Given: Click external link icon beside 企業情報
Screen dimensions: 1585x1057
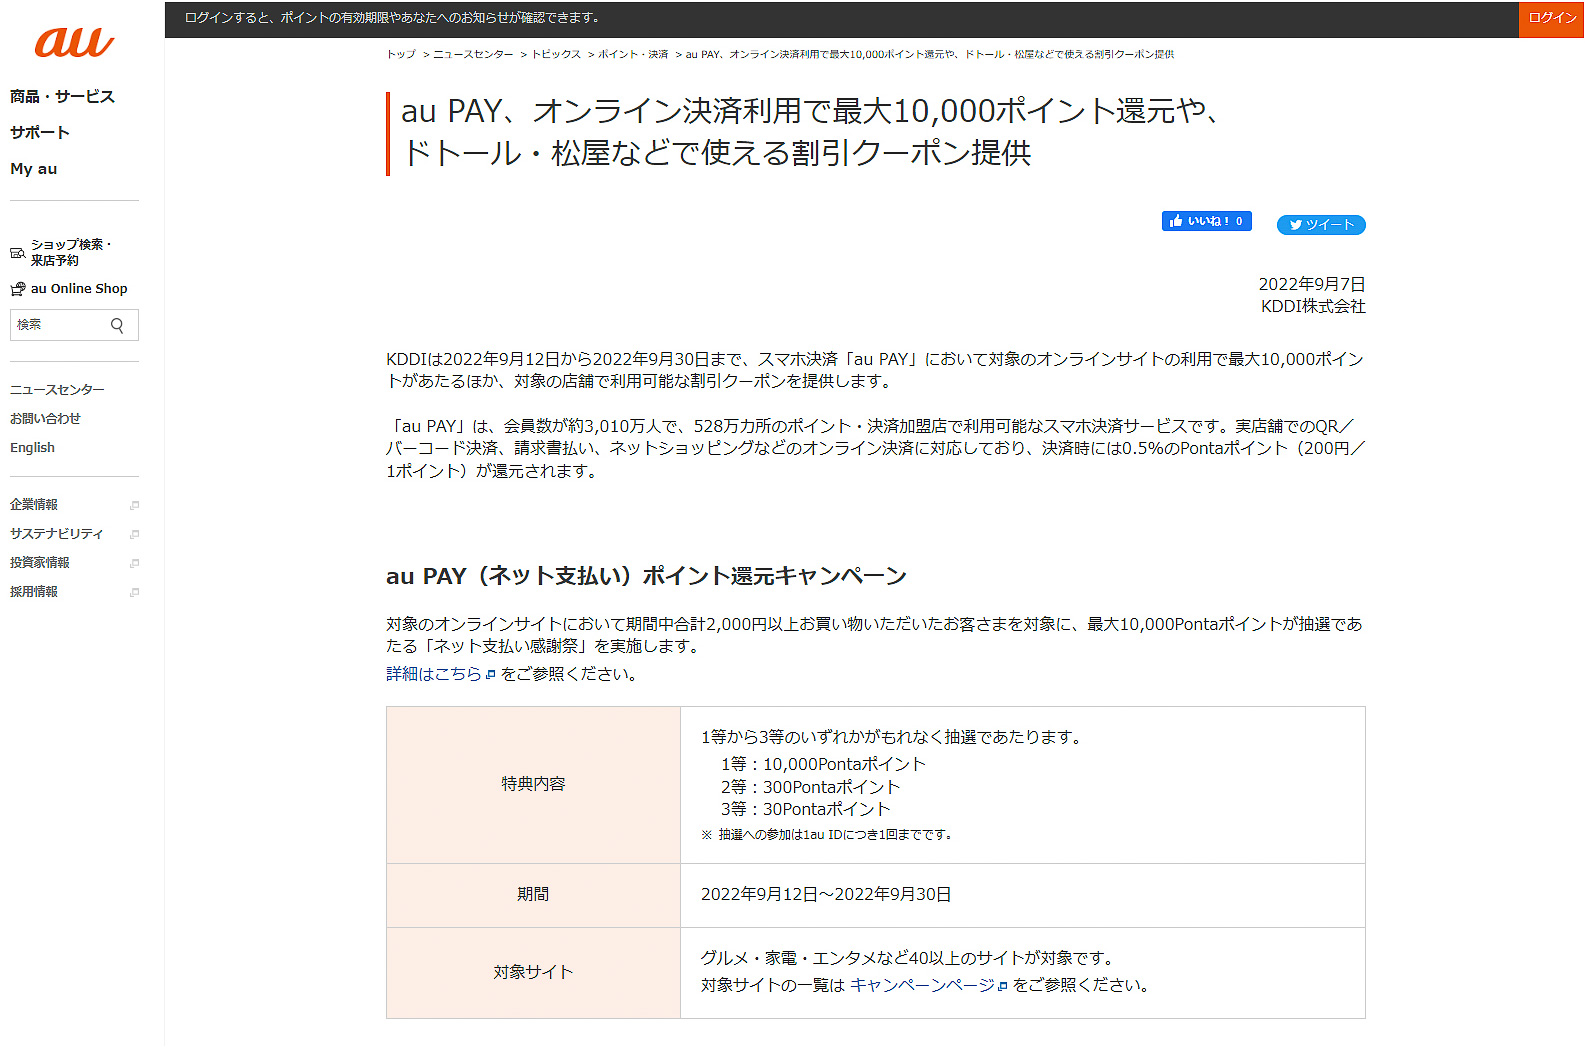Looking at the screenshot, I should [x=134, y=505].
